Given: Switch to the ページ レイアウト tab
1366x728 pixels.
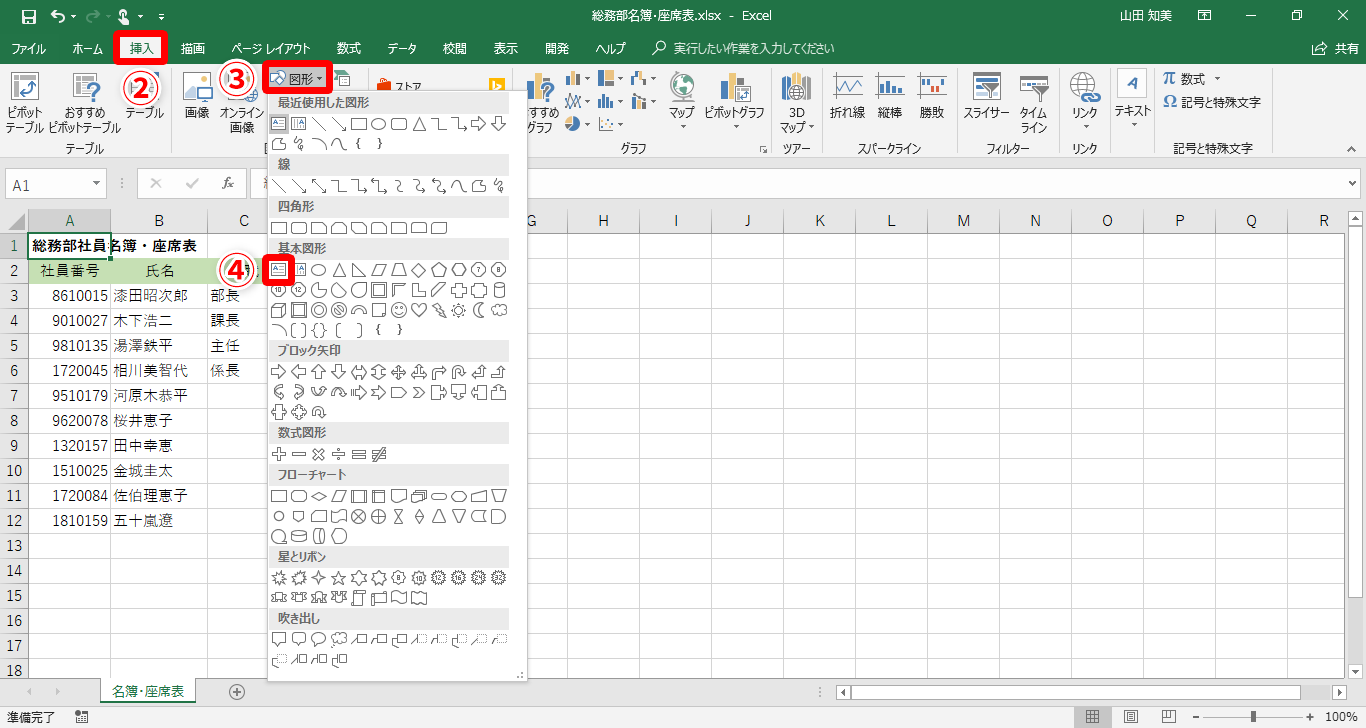Looking at the screenshot, I should [x=271, y=48].
